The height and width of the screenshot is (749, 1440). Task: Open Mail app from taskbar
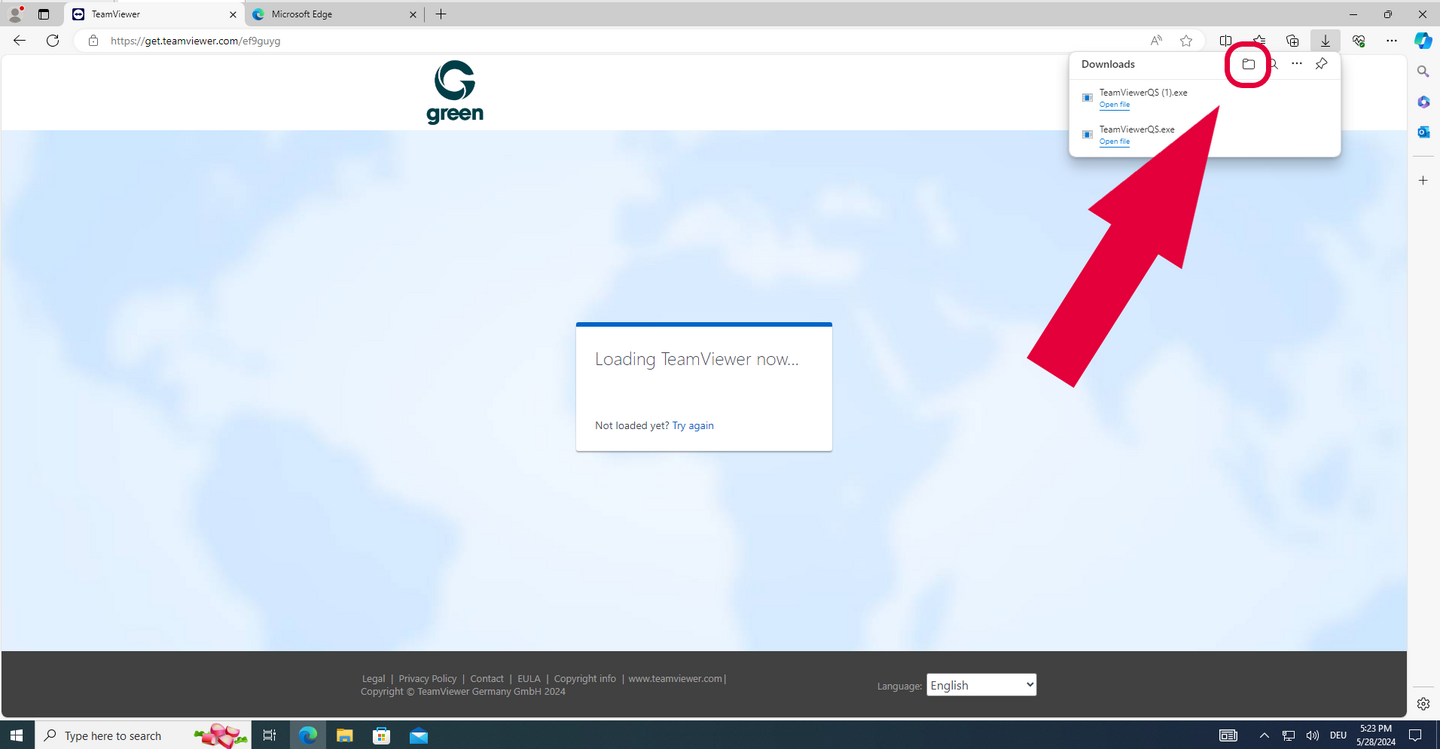(x=418, y=735)
